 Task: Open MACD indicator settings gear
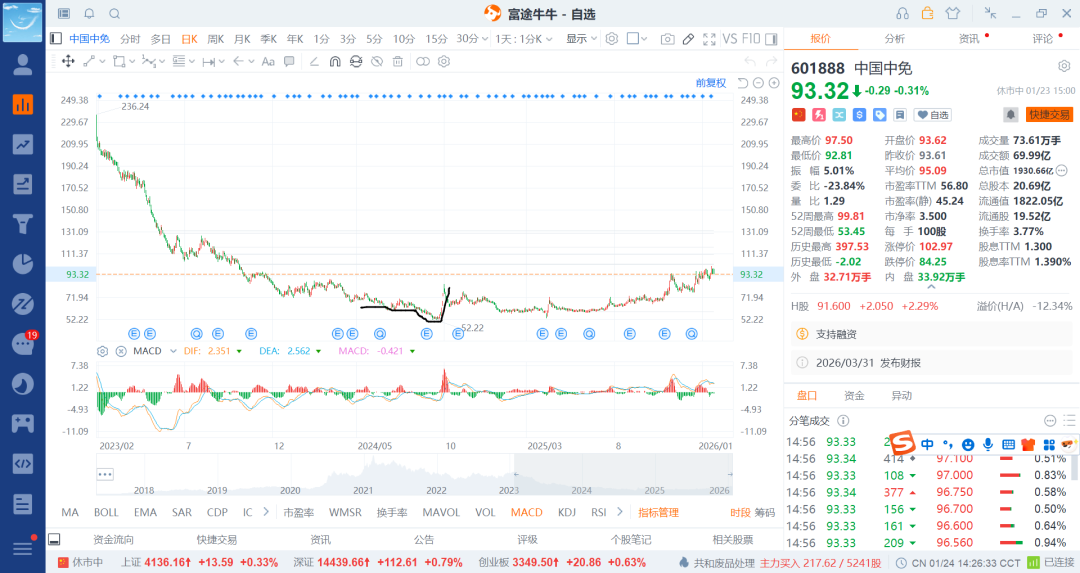coord(103,351)
